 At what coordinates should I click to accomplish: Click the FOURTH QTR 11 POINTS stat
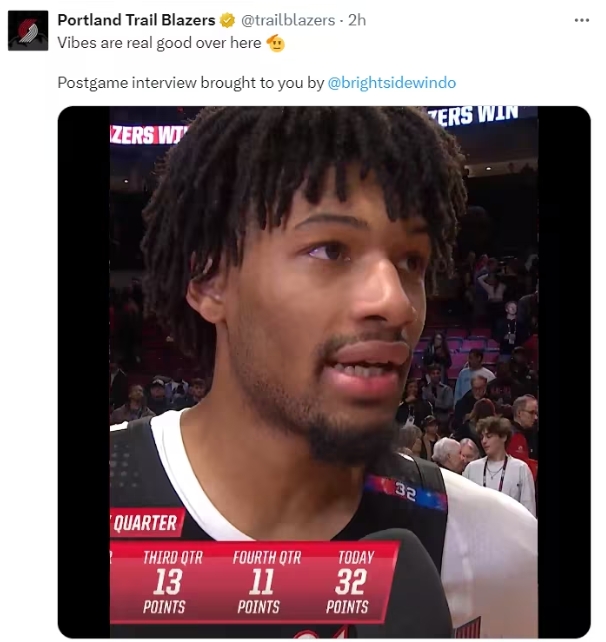point(264,582)
